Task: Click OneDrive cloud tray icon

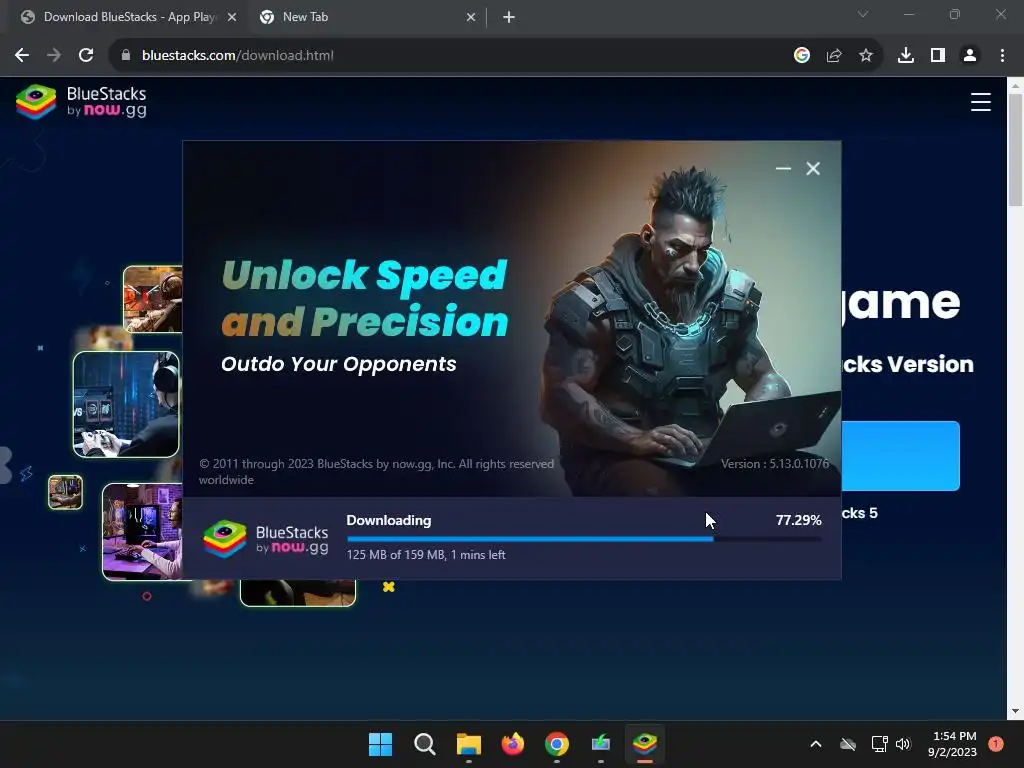Action: click(848, 744)
